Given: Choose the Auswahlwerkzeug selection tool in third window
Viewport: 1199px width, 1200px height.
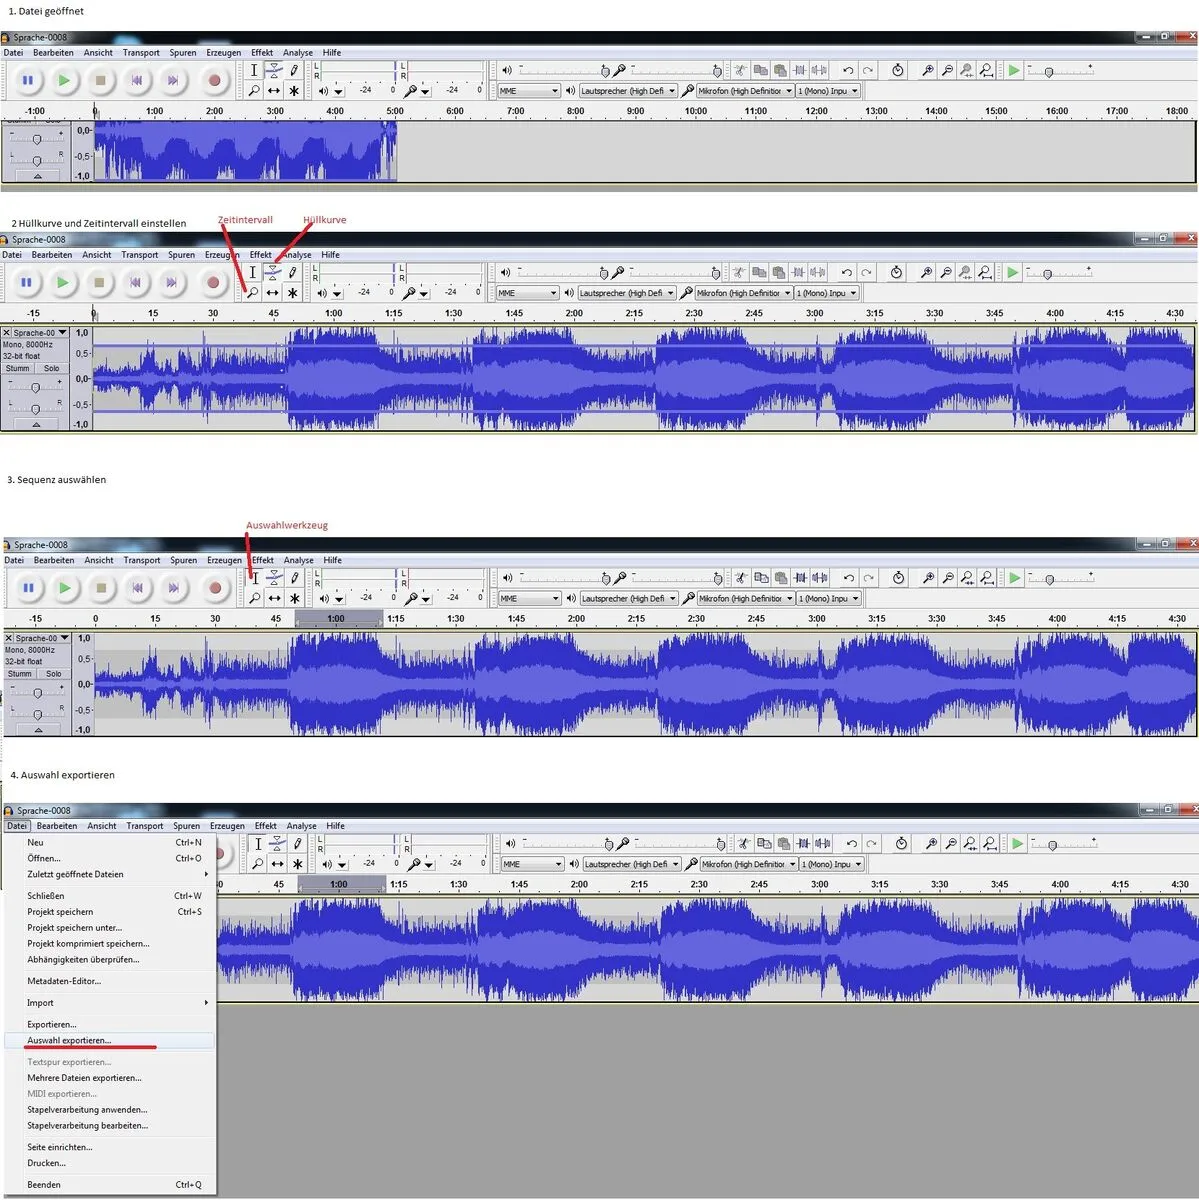Looking at the screenshot, I should tap(255, 577).
